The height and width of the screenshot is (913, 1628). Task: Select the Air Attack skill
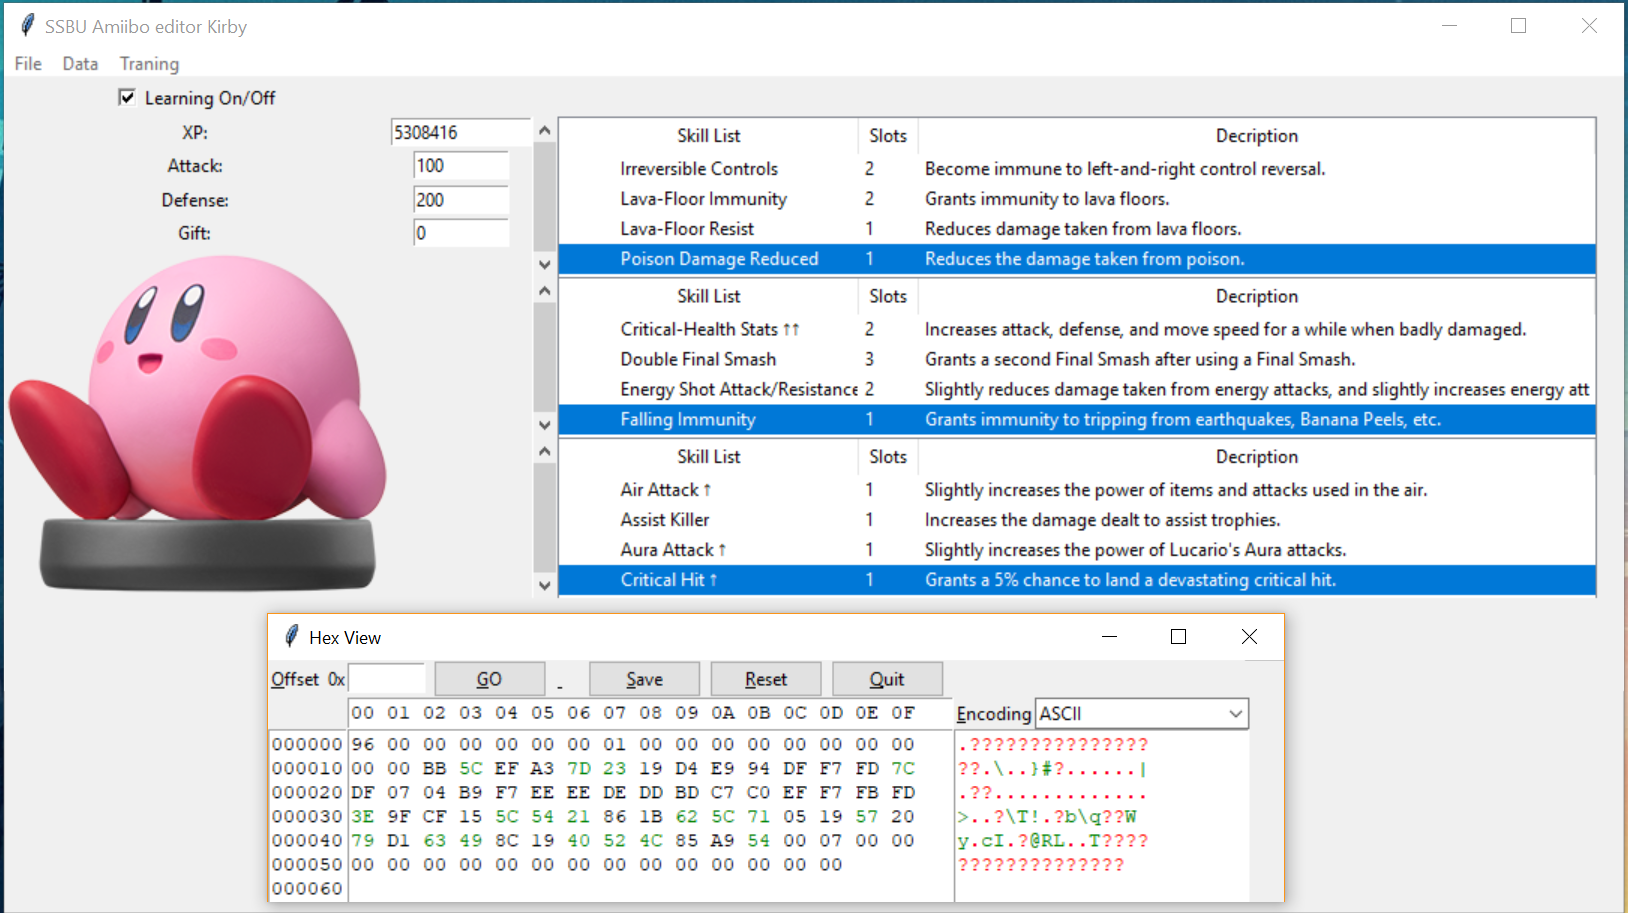(x=1077, y=490)
